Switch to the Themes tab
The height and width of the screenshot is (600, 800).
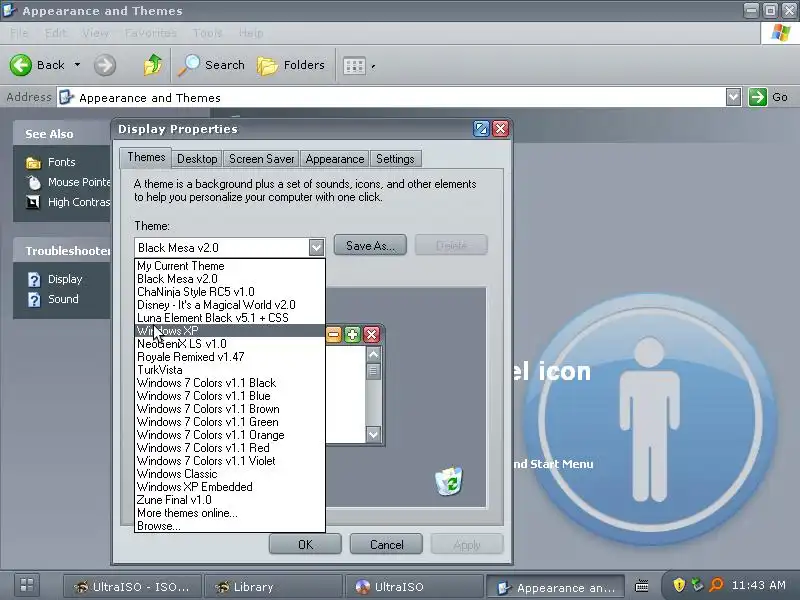click(x=146, y=157)
